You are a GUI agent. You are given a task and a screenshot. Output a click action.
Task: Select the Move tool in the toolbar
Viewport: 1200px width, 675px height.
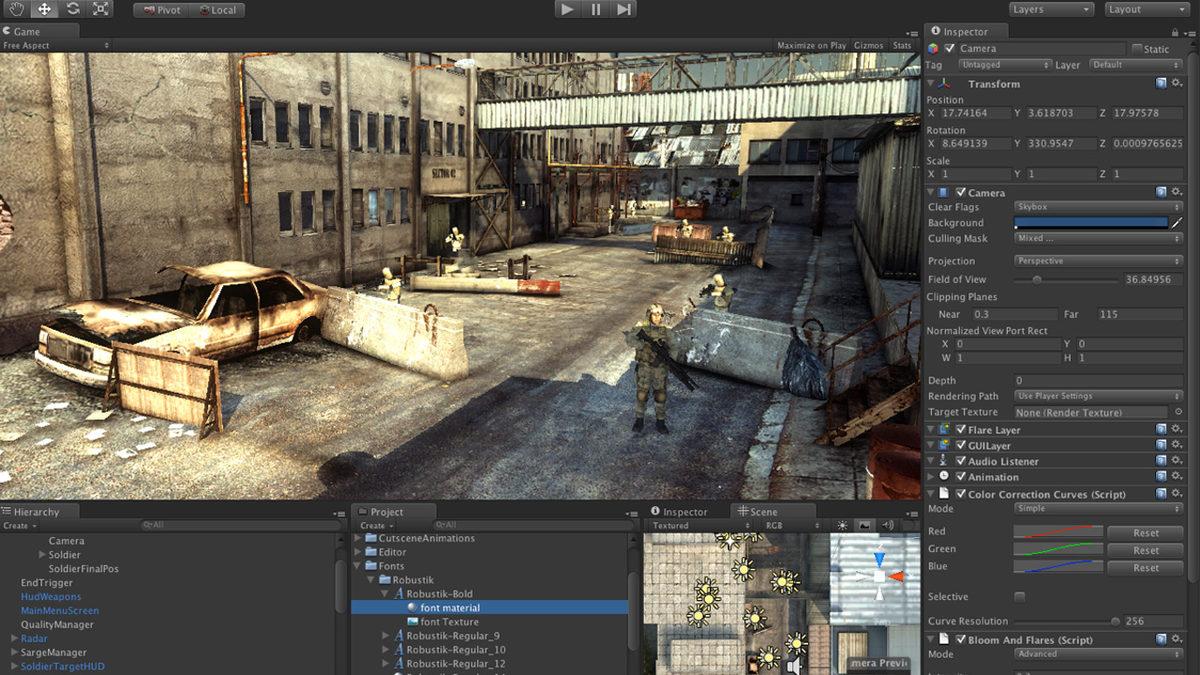pos(44,9)
